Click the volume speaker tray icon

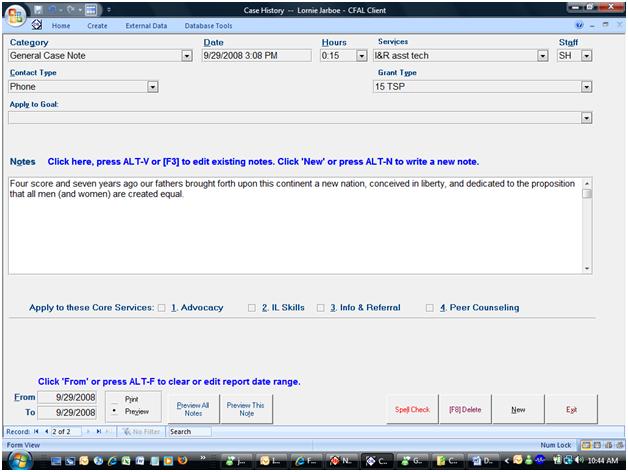pyautogui.click(x=579, y=460)
